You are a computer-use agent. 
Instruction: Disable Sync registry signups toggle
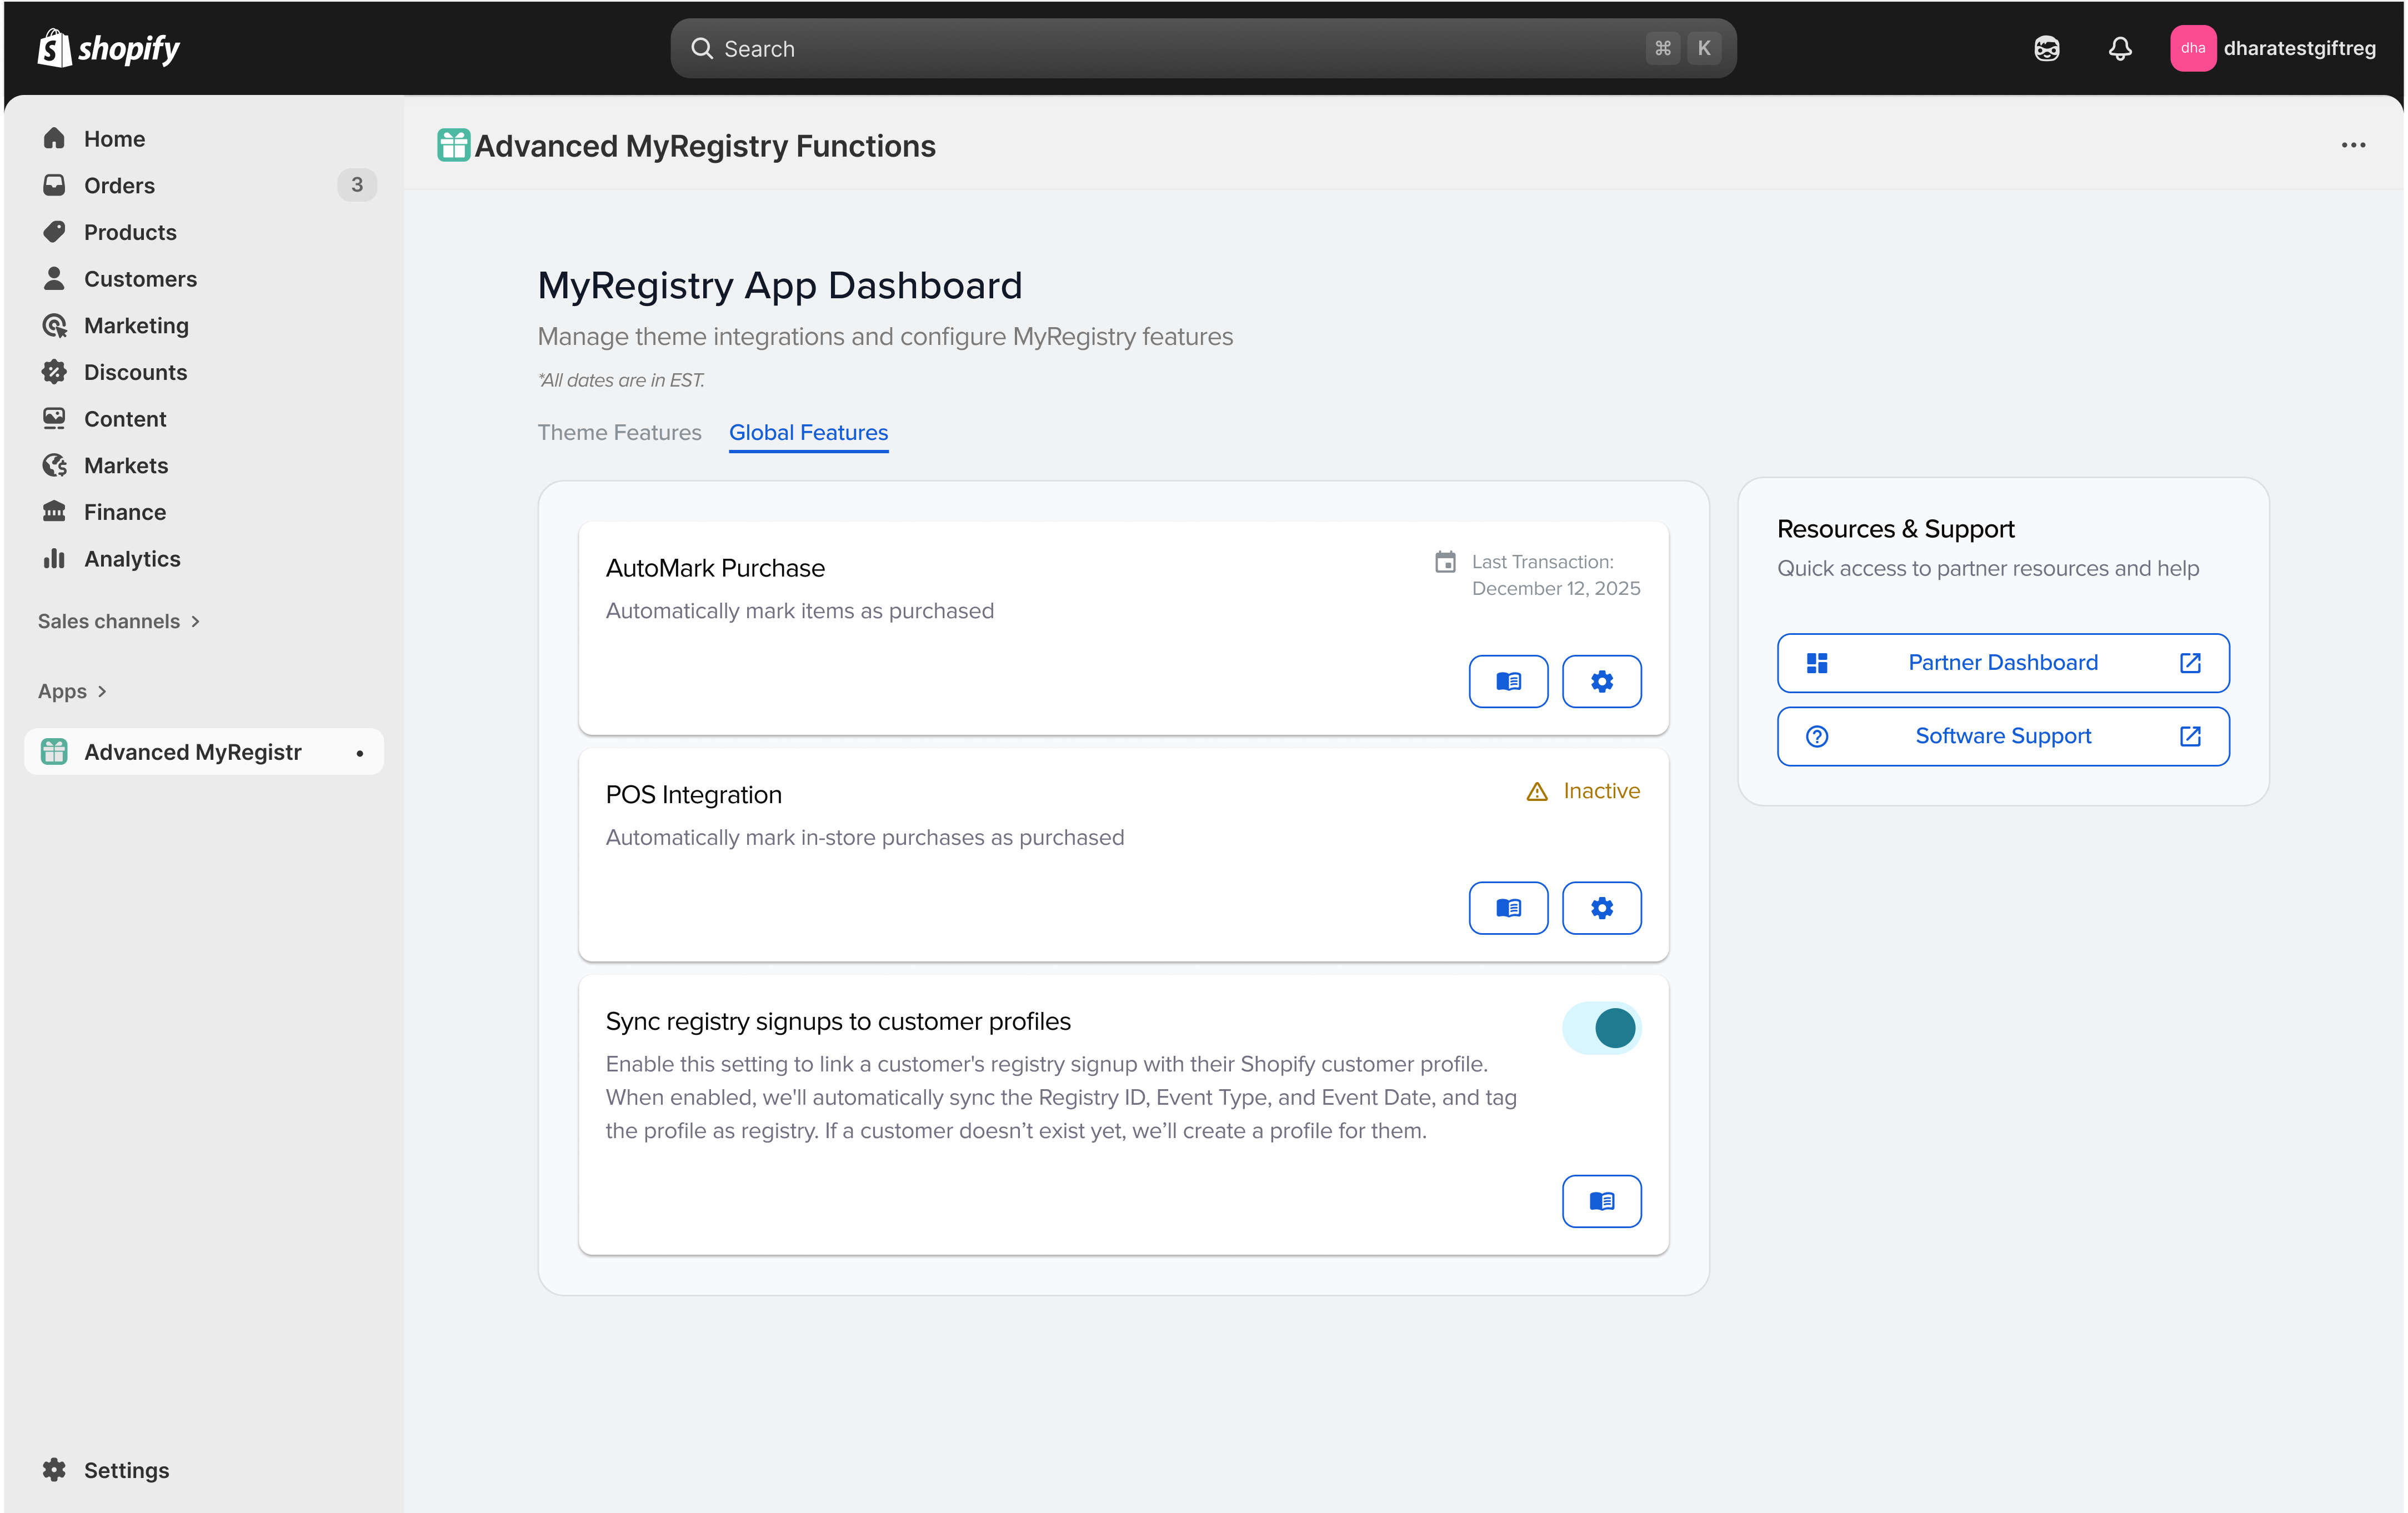coord(1601,1028)
